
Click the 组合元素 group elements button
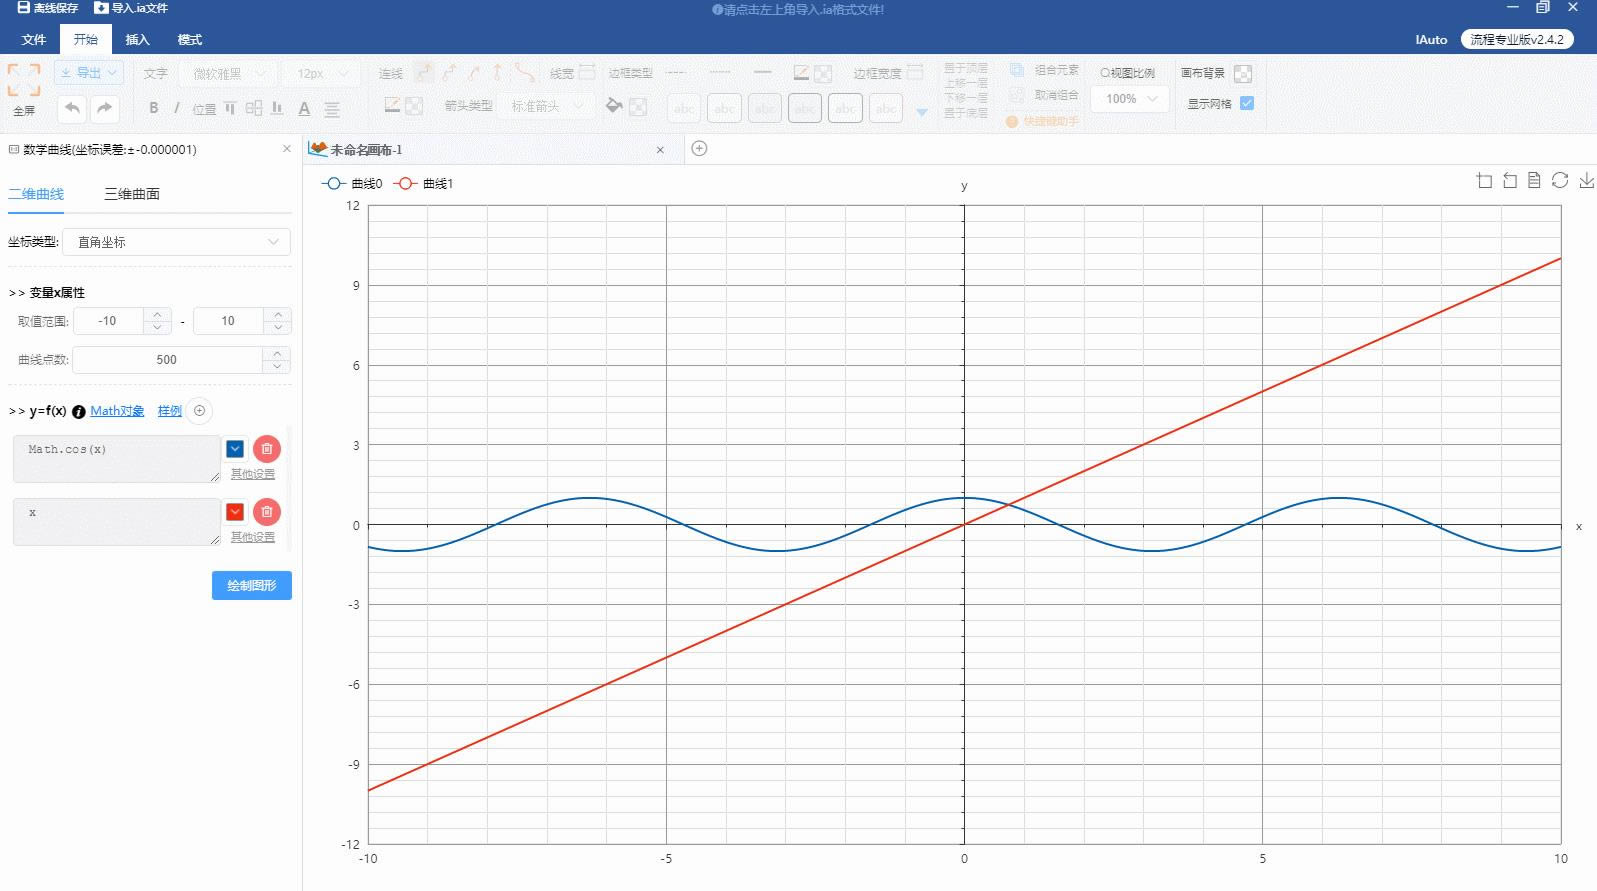tap(1045, 70)
